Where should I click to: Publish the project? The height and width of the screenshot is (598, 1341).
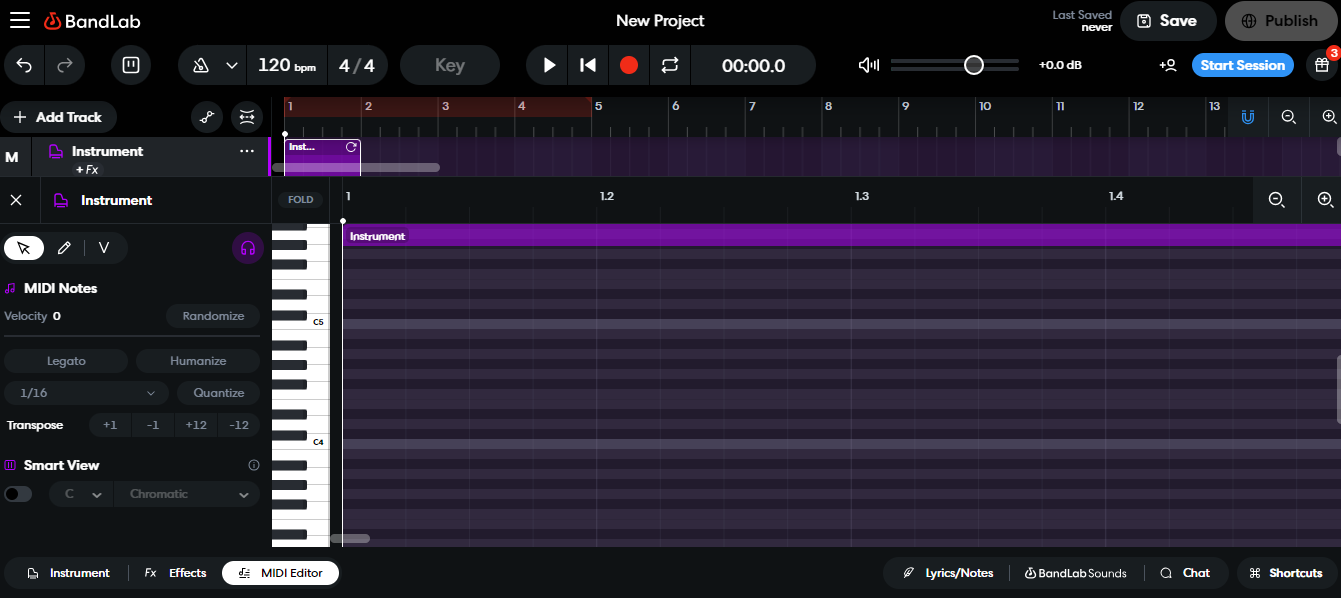click(x=1281, y=21)
